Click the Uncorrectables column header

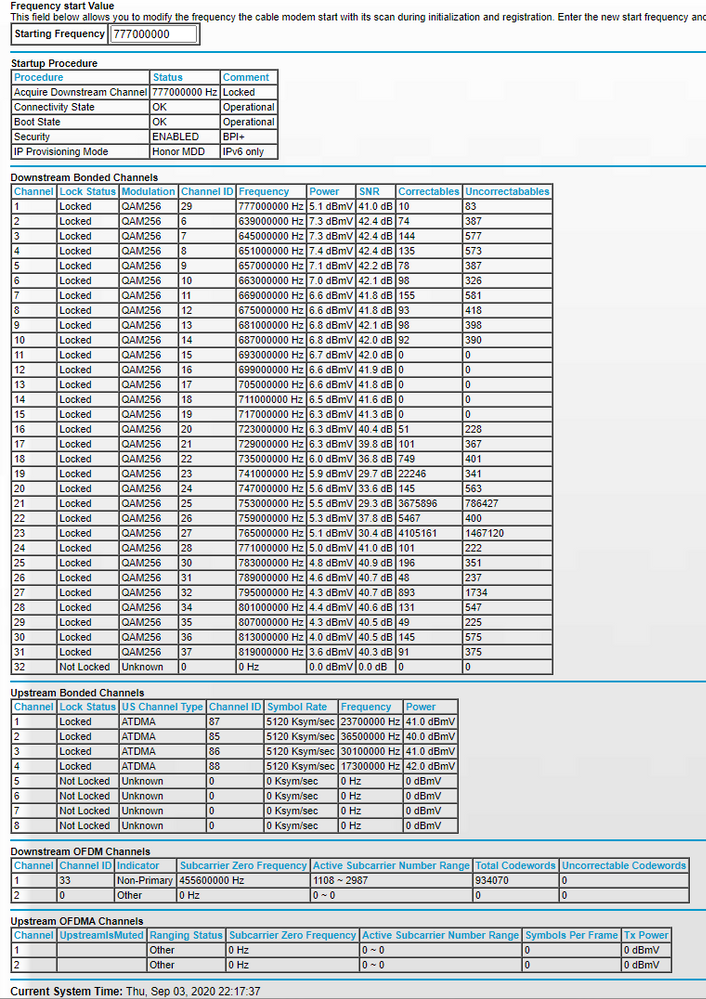coord(507,191)
